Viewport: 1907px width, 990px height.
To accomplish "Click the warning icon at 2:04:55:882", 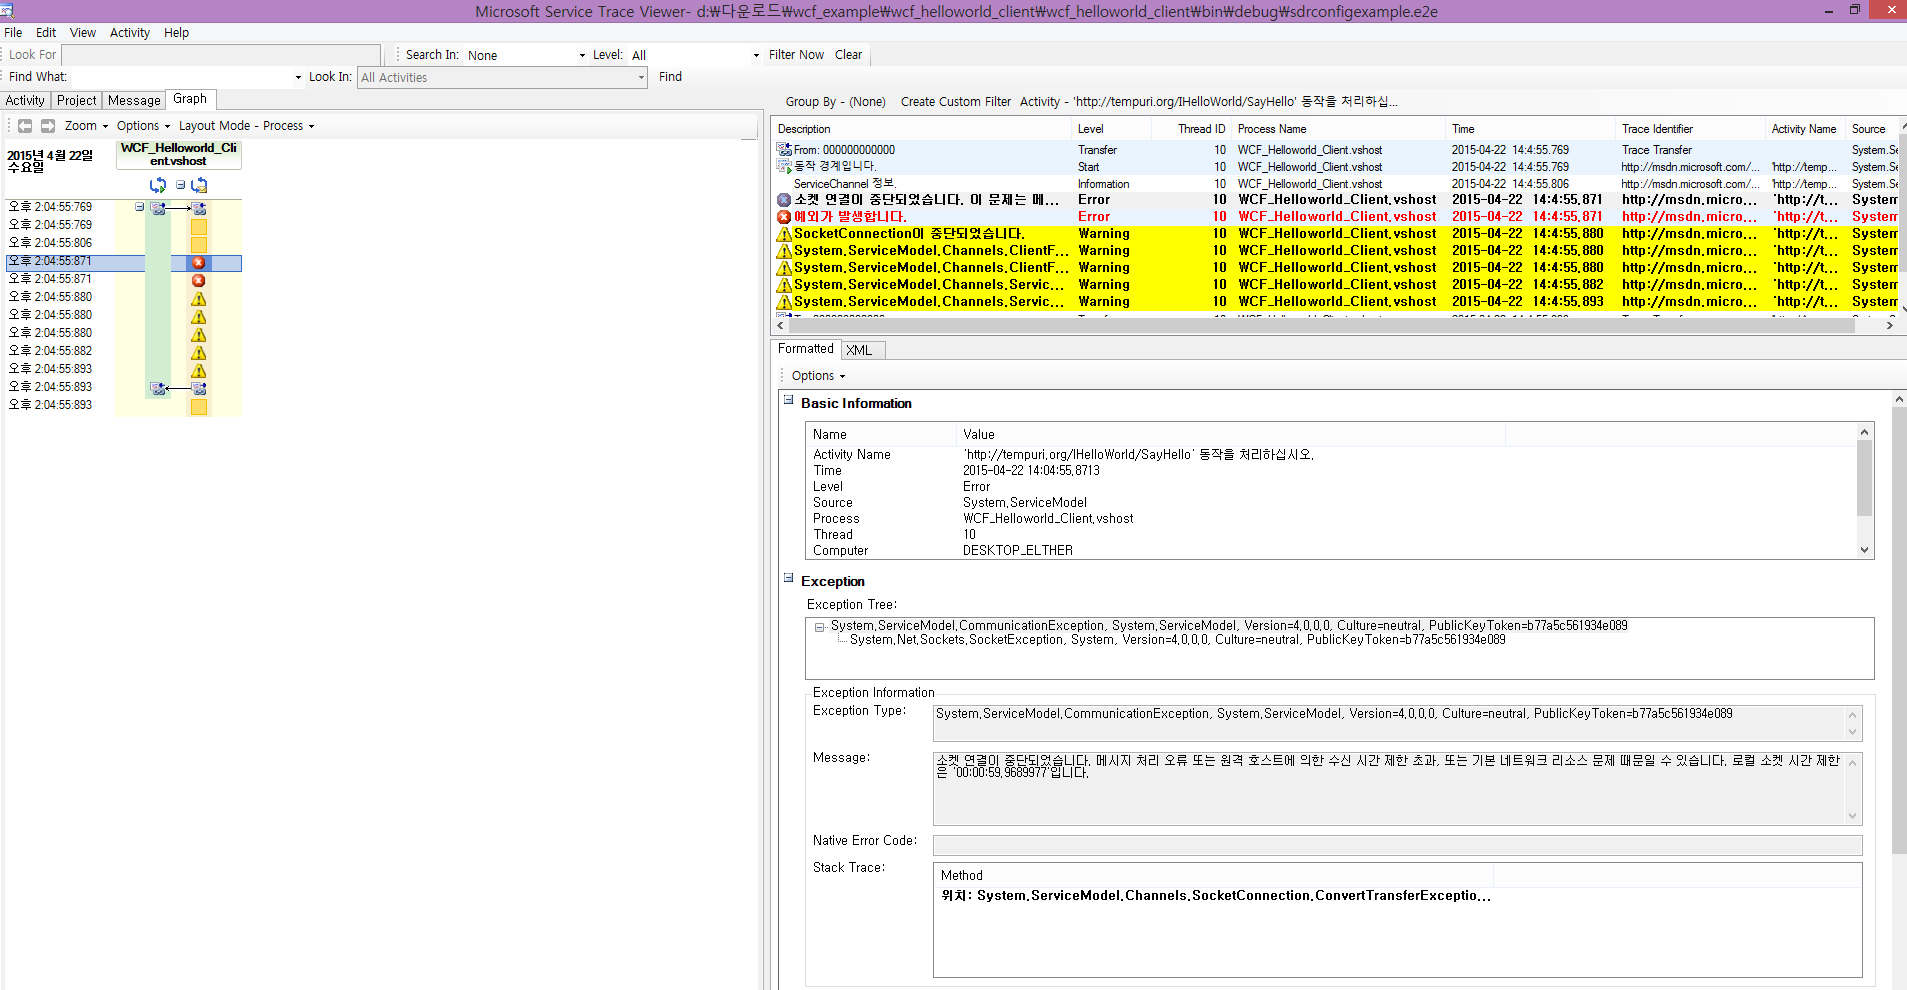I will tap(198, 353).
